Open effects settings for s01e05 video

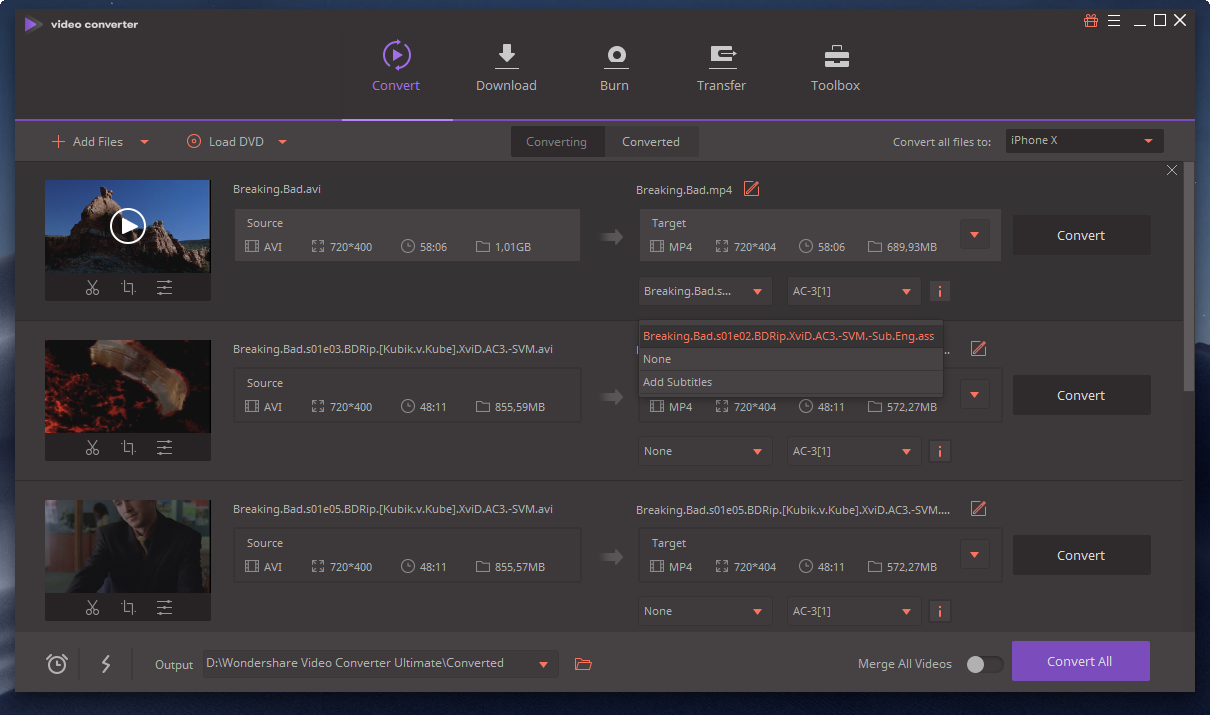164,608
